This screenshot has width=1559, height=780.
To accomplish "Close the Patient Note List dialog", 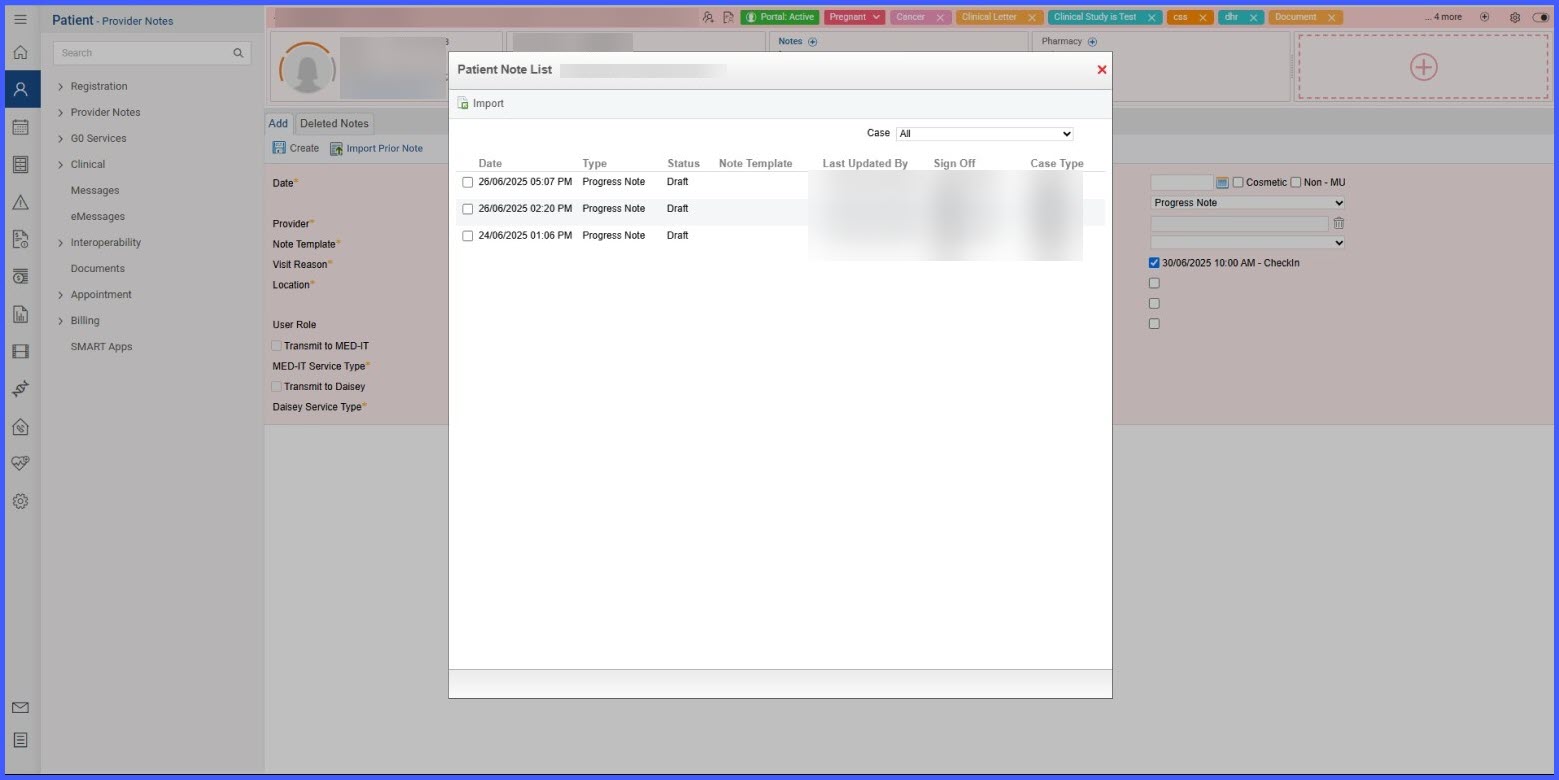I will click(x=1102, y=70).
